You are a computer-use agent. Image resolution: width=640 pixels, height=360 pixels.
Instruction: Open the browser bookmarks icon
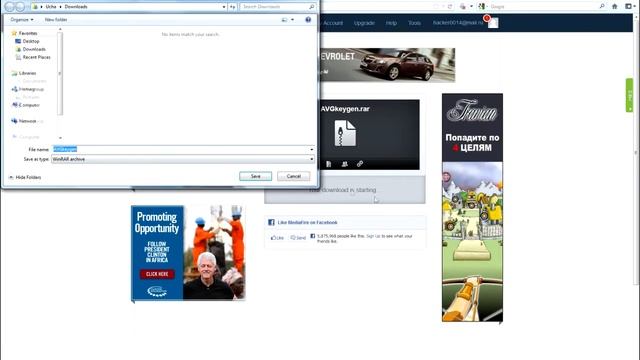click(629, 7)
